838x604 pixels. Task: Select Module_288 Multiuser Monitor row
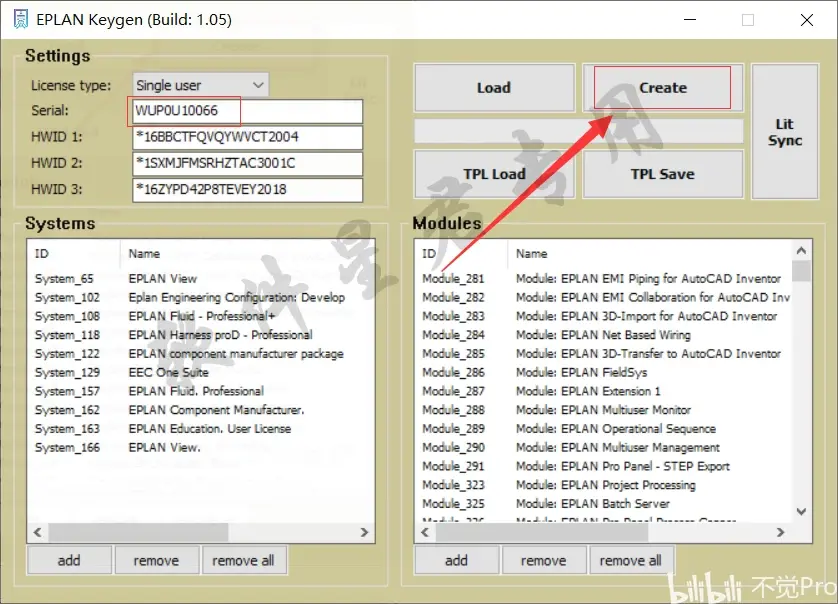point(603,409)
